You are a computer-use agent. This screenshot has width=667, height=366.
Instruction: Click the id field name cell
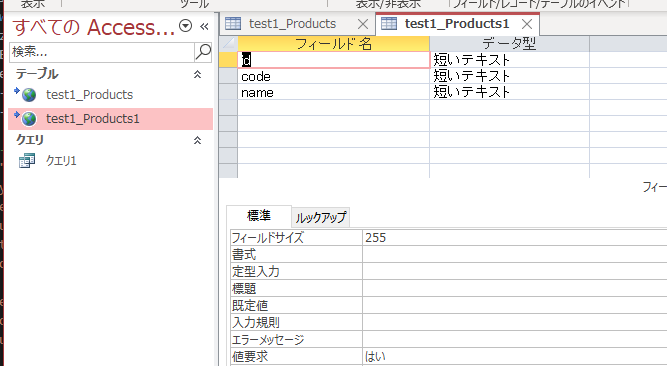tap(334, 60)
